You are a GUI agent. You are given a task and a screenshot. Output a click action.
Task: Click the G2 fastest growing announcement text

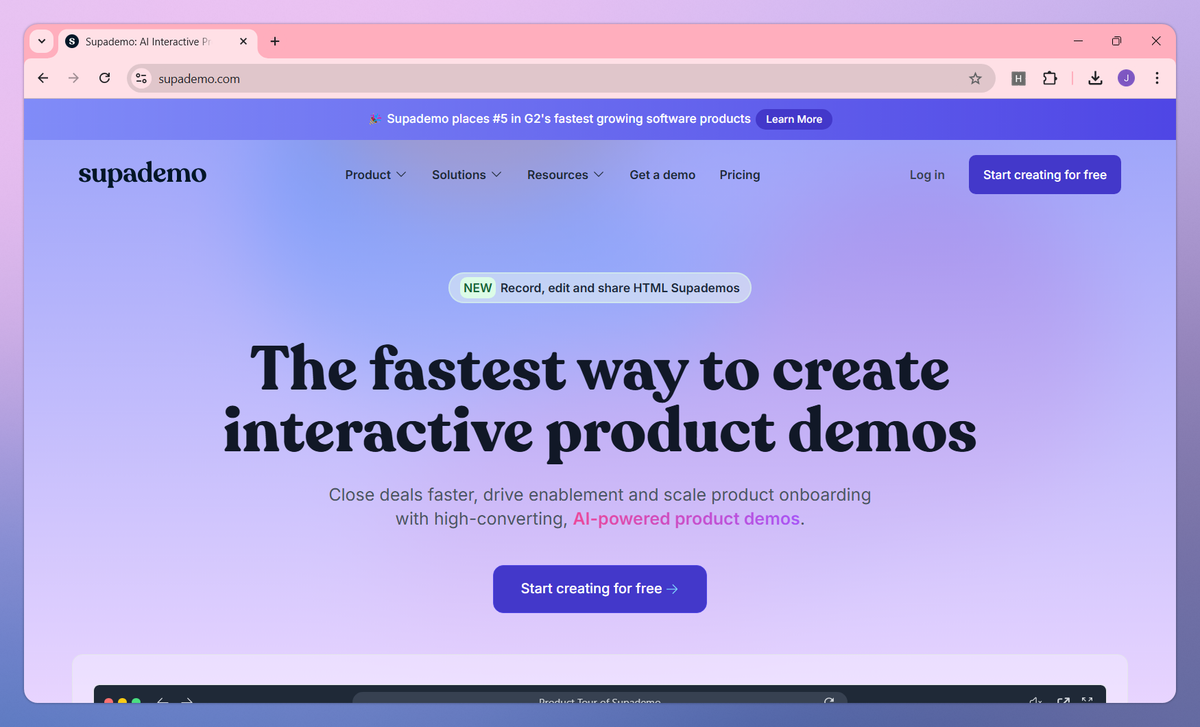pyautogui.click(x=569, y=119)
